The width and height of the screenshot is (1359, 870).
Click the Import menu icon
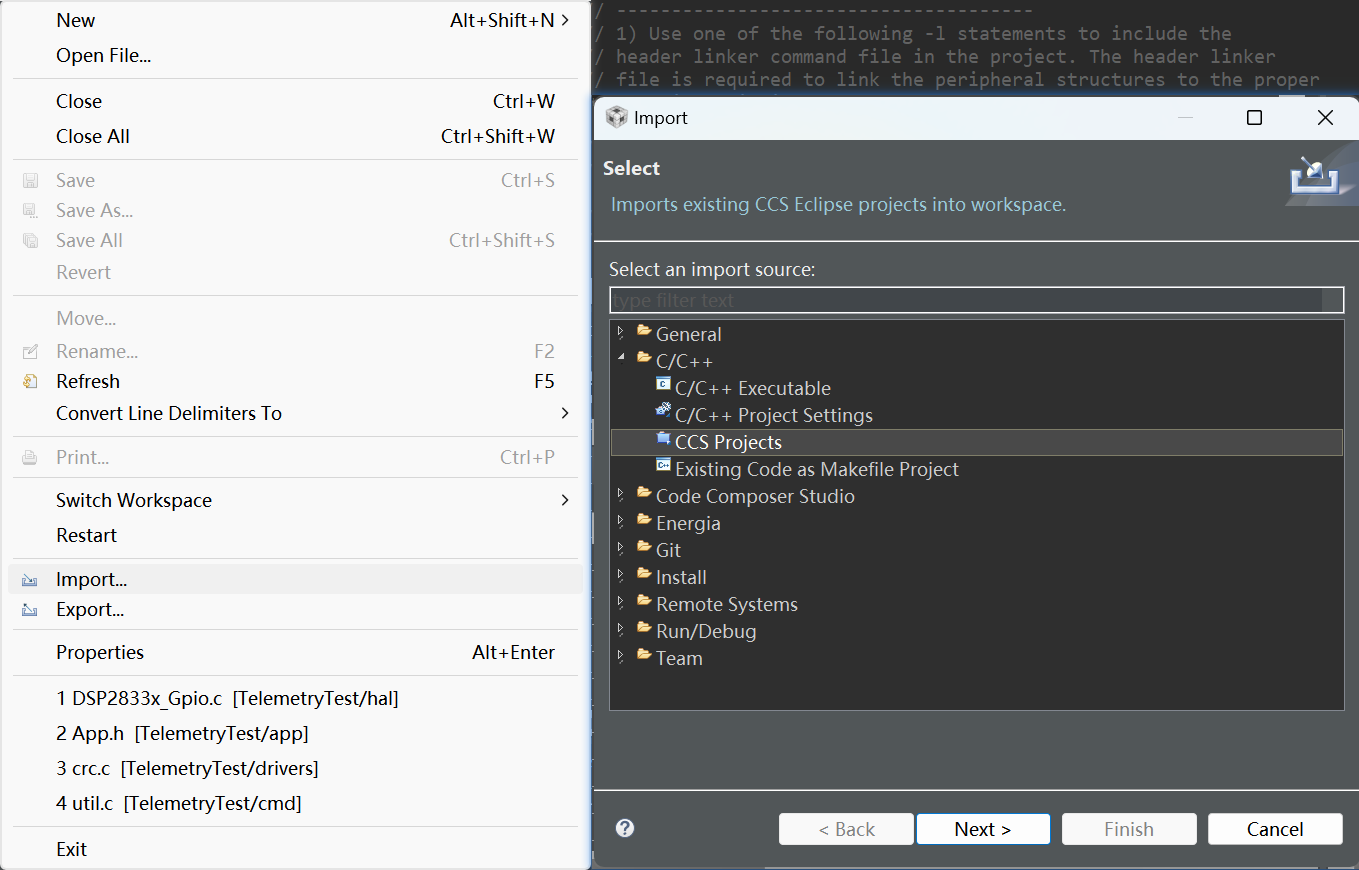30,580
